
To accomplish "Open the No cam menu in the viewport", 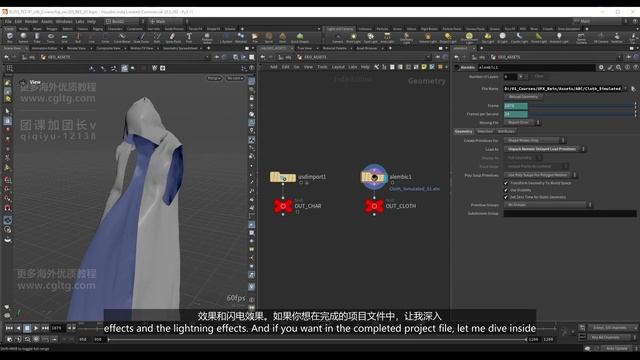I will point(235,78).
